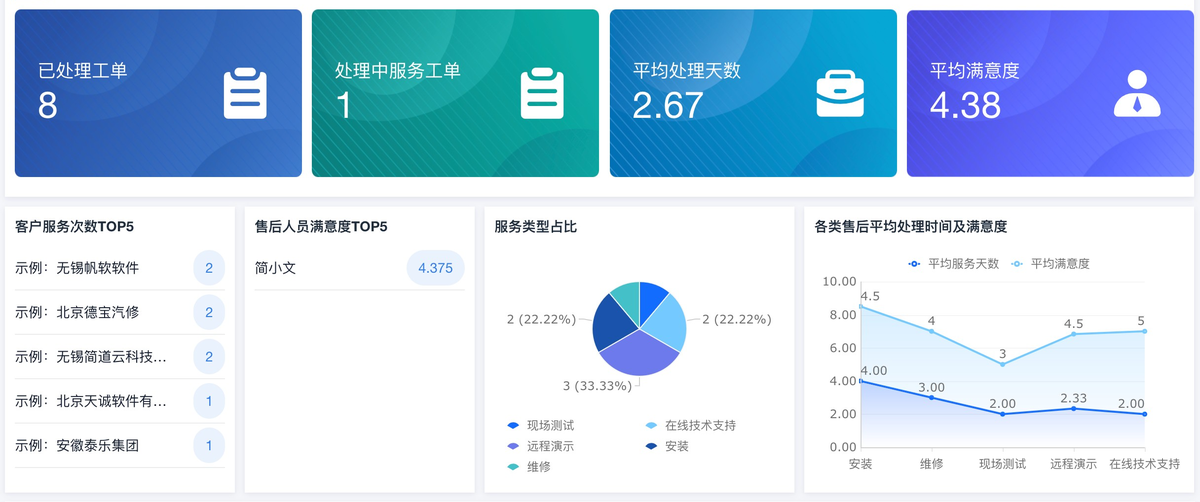Select row 示例：无锡简道云科技…
Screen dimensions: 1200x502
point(120,357)
